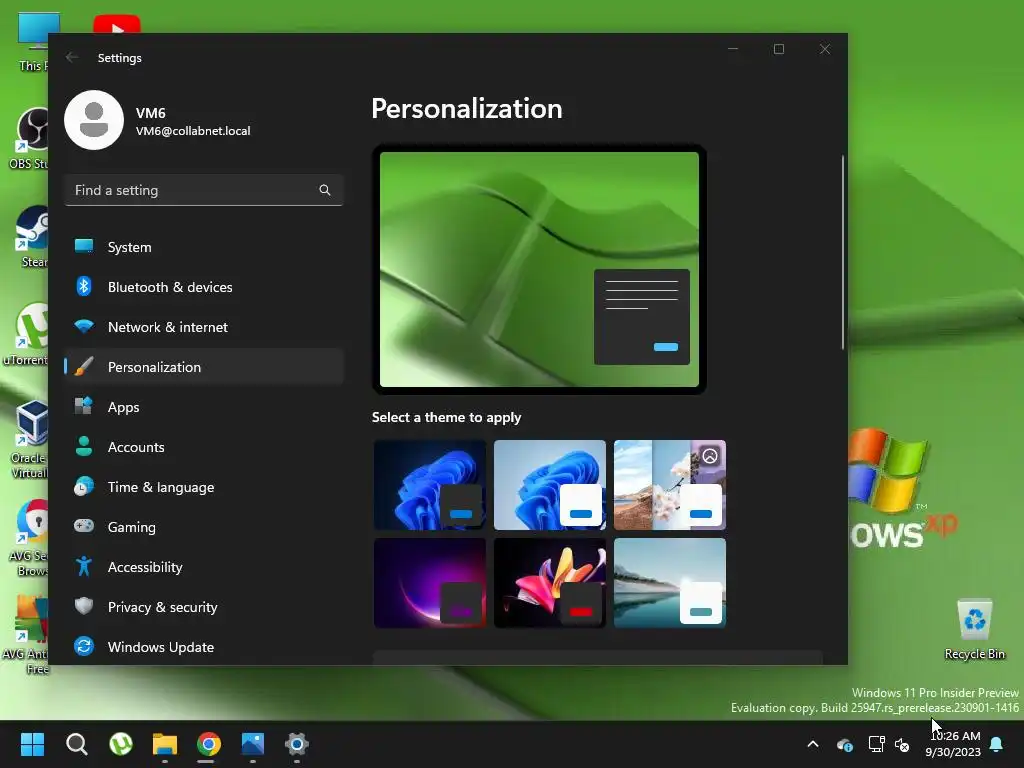
Task: Go to Gaming settings
Action: (x=204, y=526)
